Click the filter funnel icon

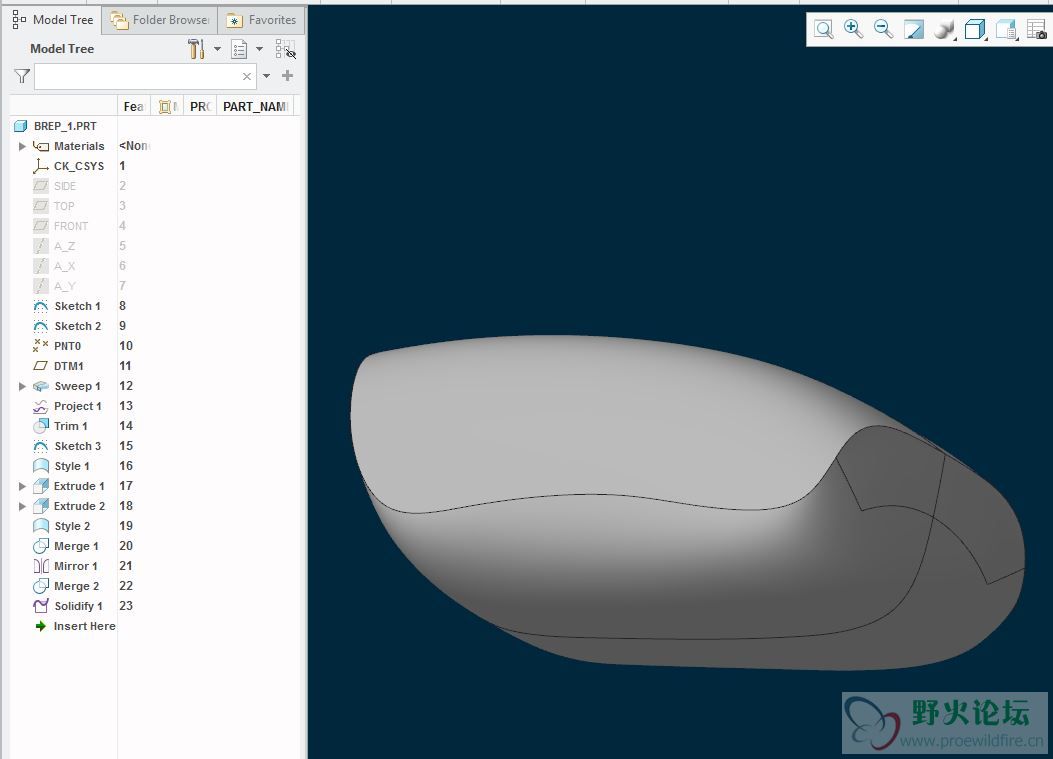[x=21, y=76]
